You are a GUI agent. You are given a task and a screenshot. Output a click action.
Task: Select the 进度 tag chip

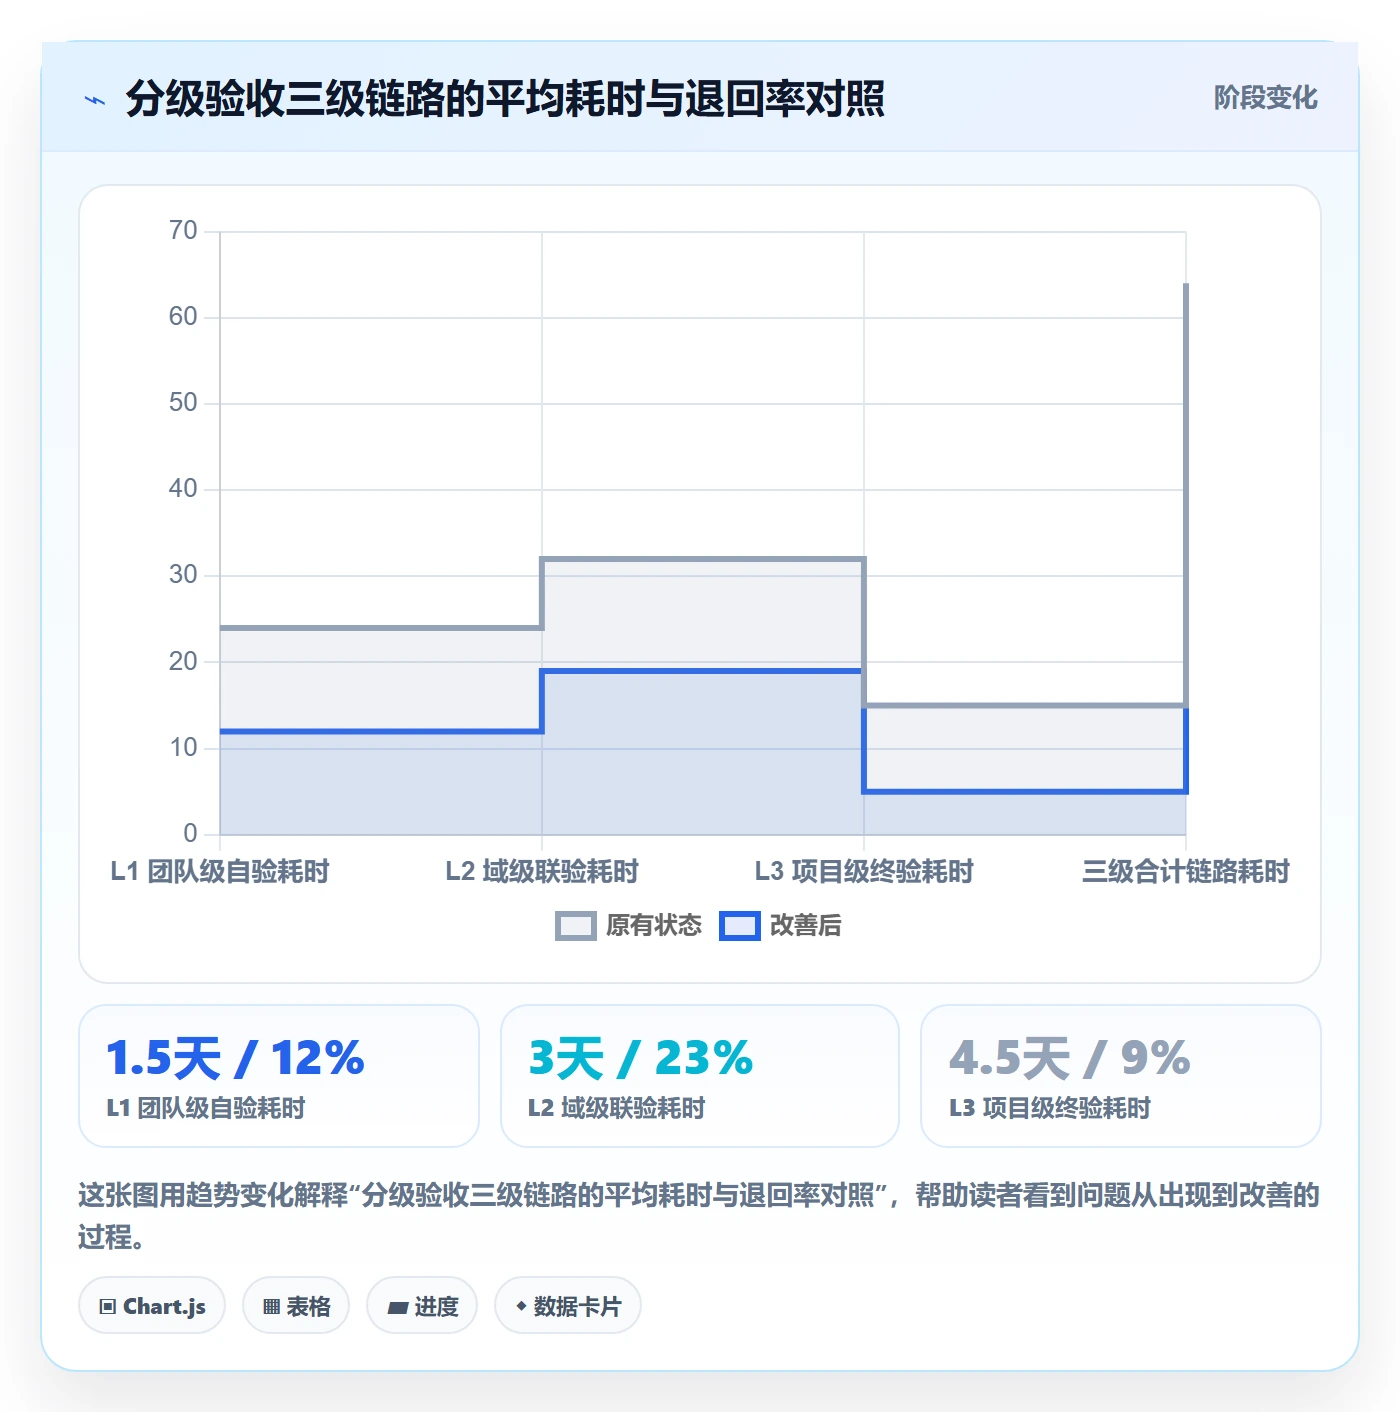(422, 1305)
